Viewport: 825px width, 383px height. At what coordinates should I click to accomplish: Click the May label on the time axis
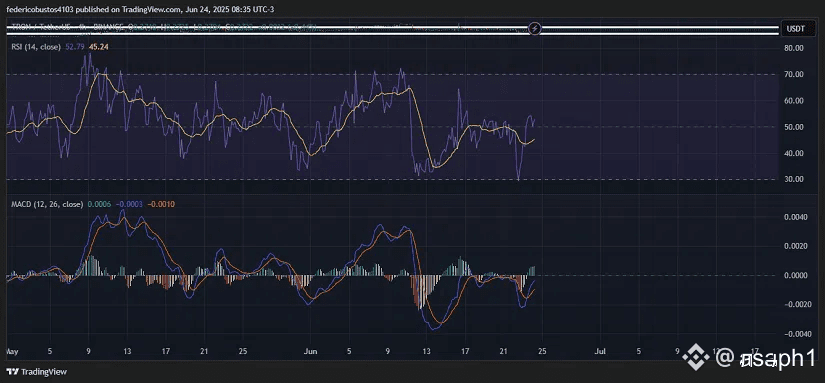pos(11,350)
